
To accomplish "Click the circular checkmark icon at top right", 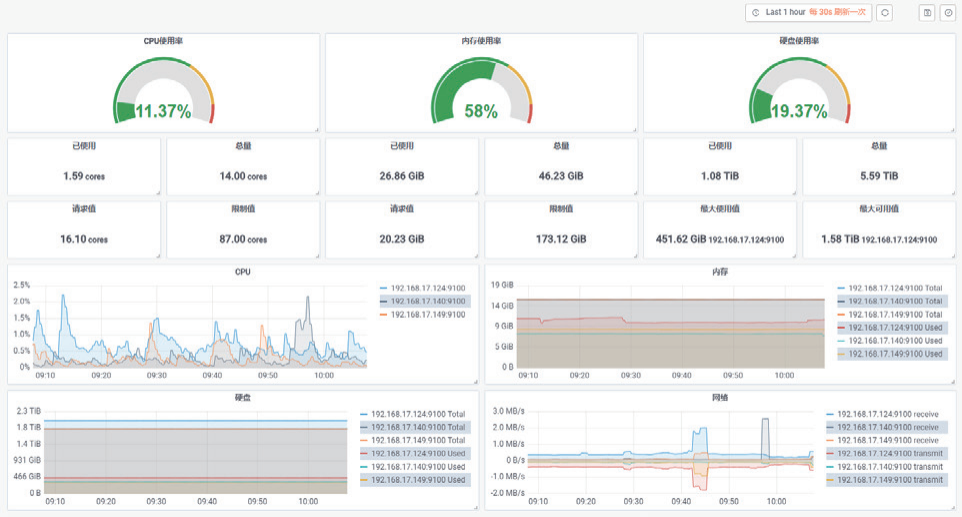I will [x=948, y=12].
